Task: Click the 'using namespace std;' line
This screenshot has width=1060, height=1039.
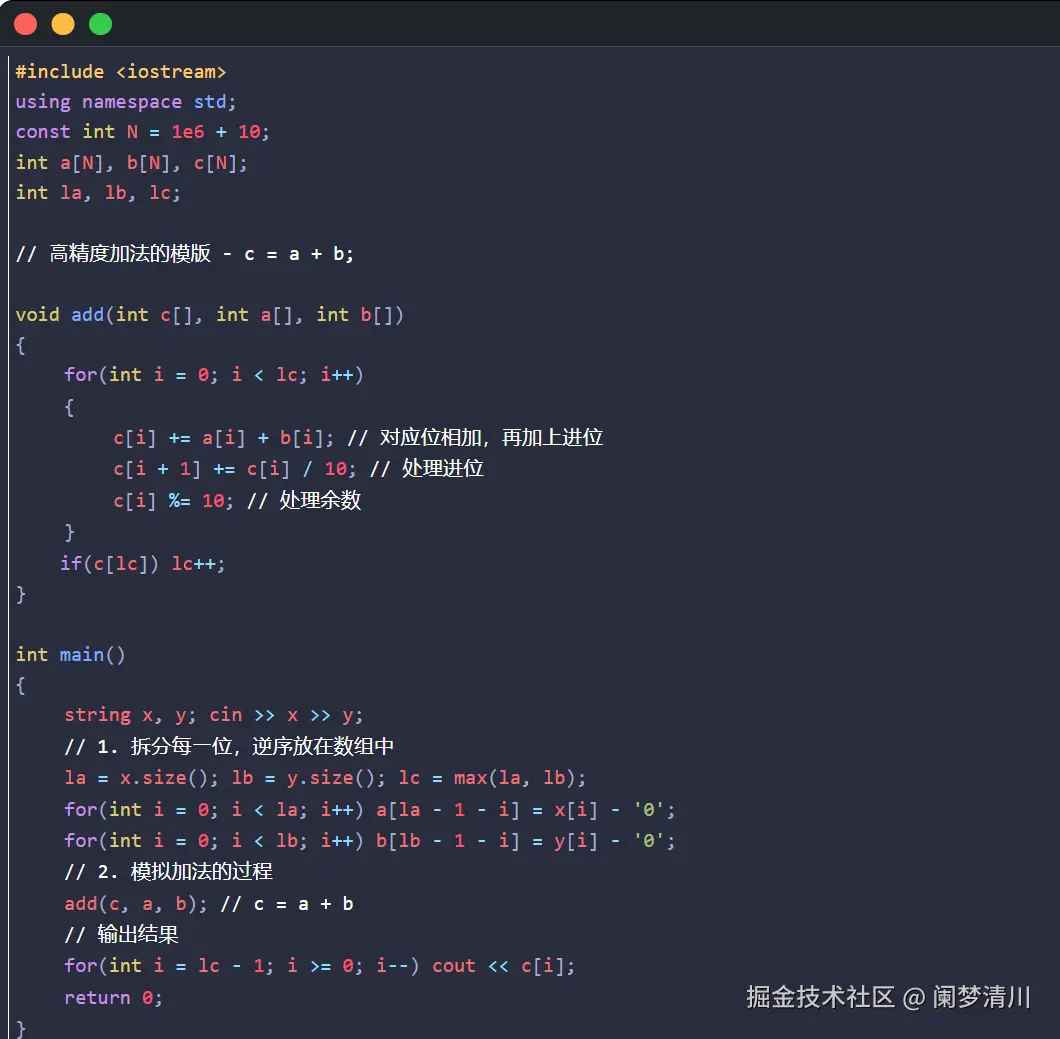Action: (126, 102)
